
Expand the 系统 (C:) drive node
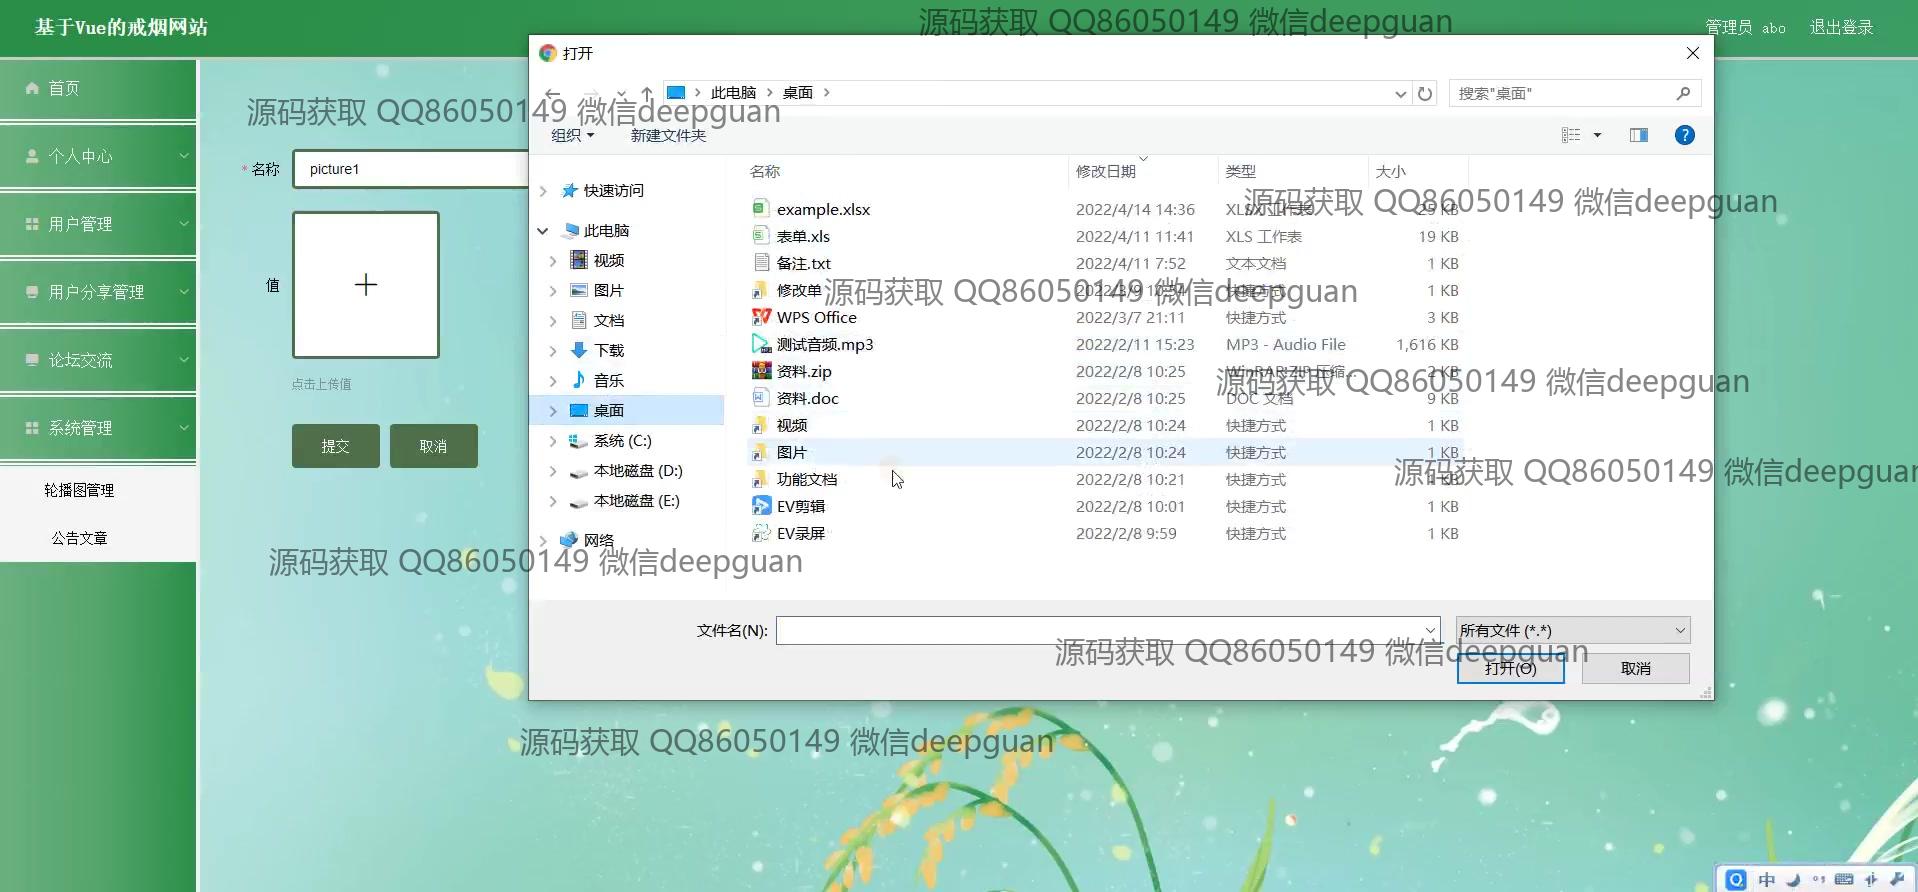pyautogui.click(x=553, y=441)
